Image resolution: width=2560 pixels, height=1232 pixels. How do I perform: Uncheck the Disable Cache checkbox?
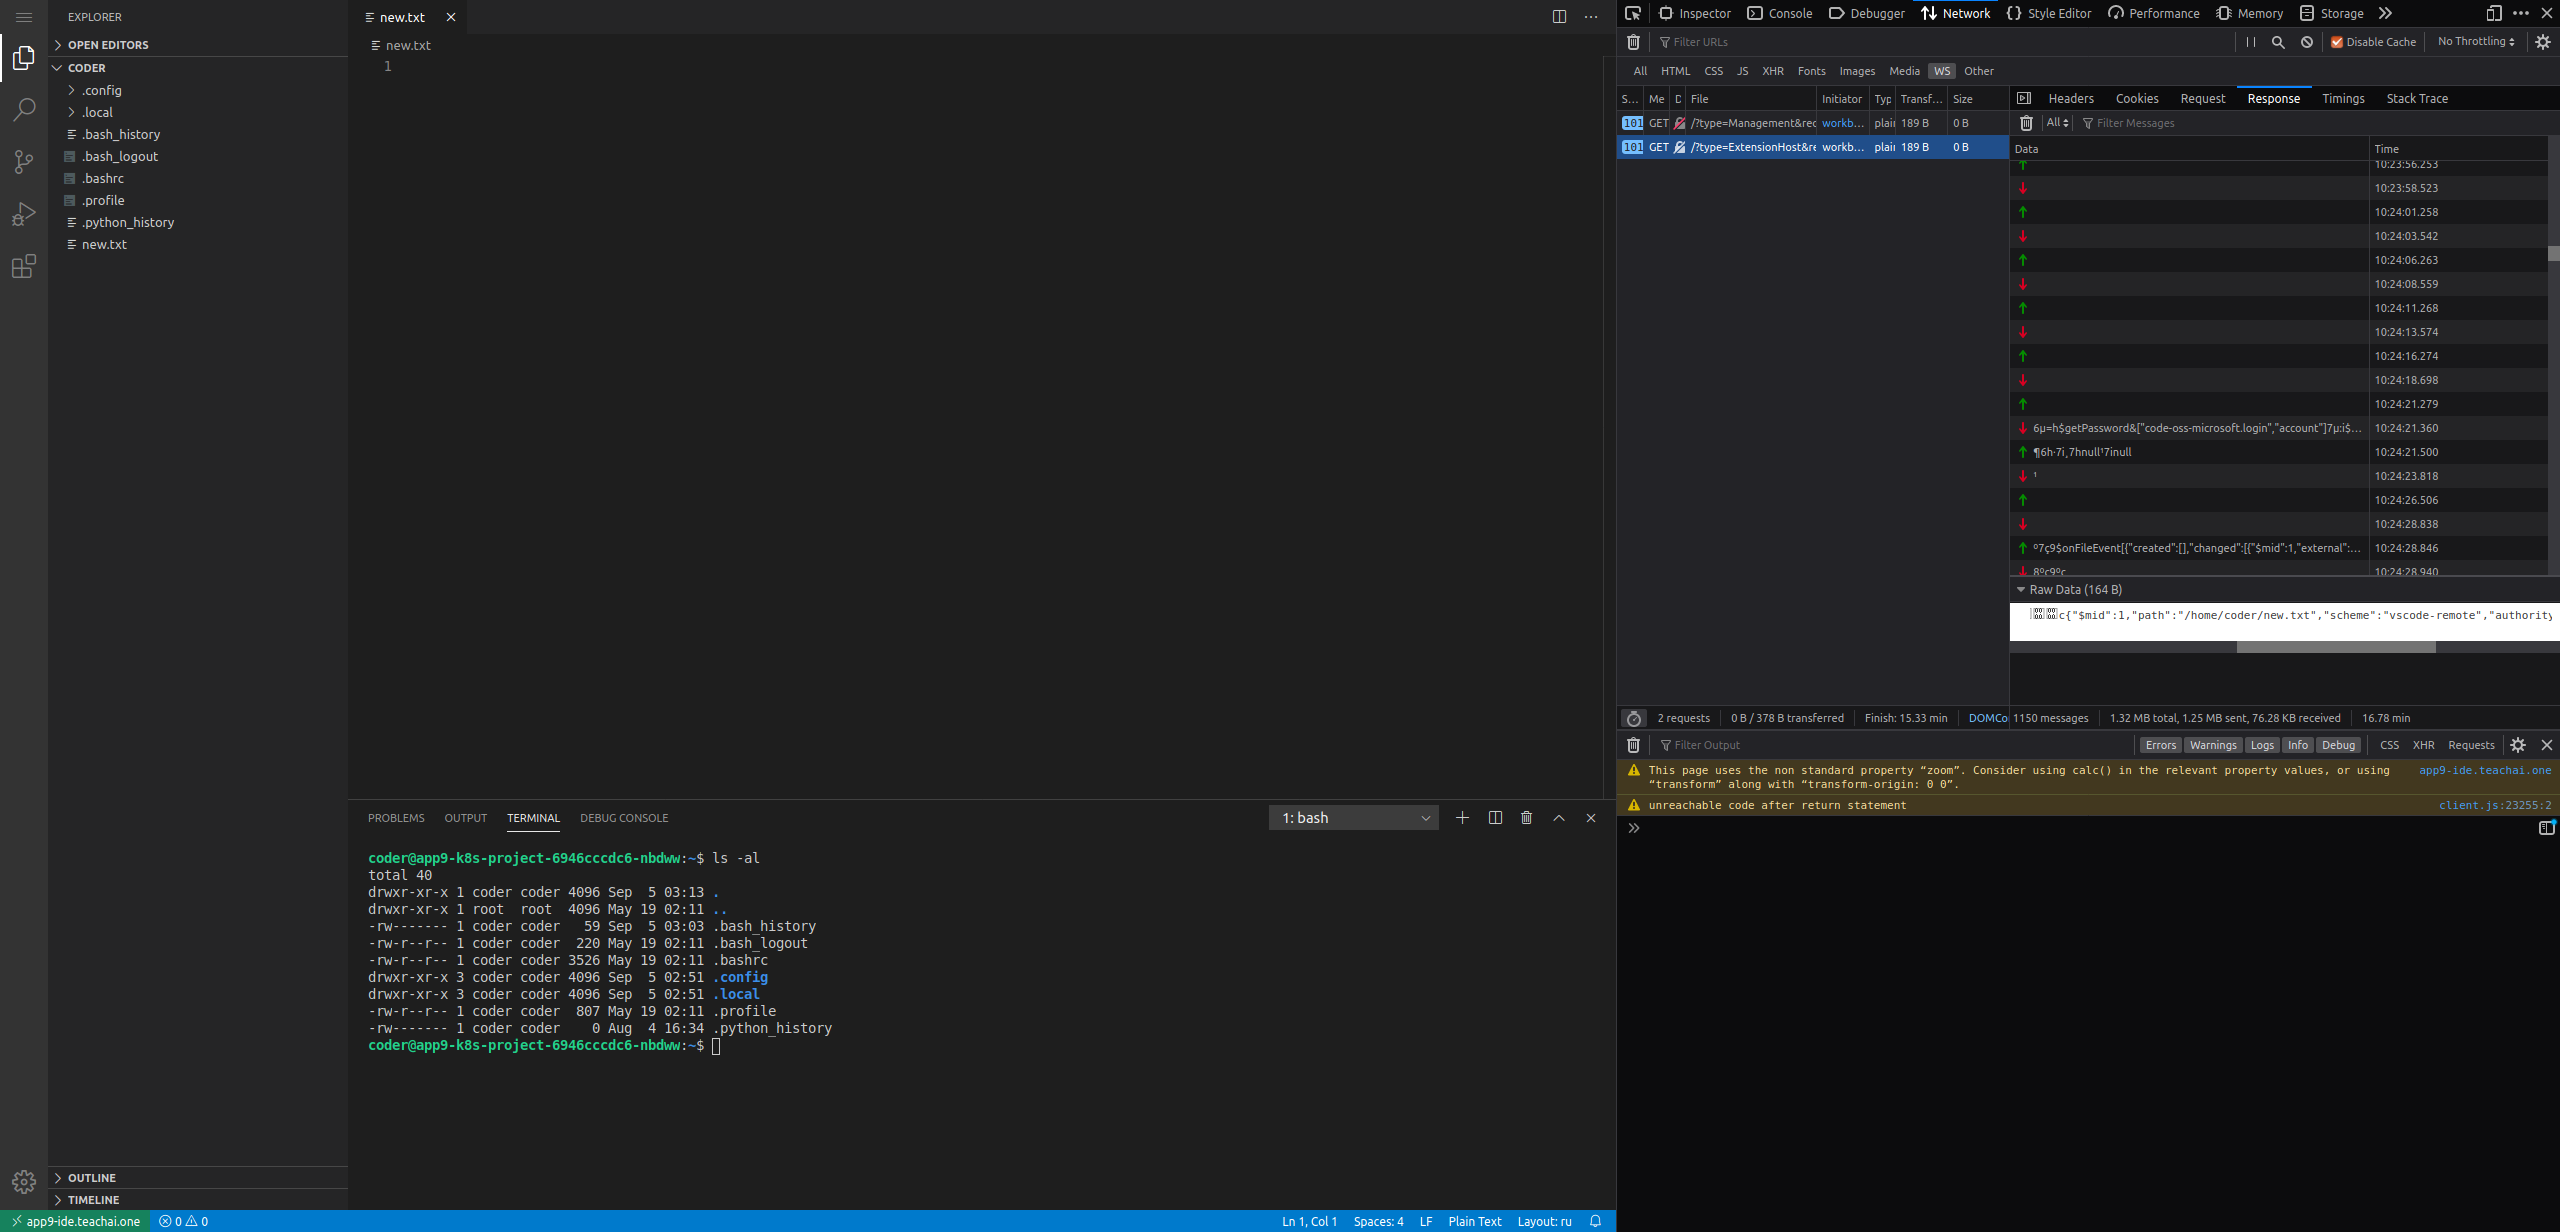[x=2337, y=41]
